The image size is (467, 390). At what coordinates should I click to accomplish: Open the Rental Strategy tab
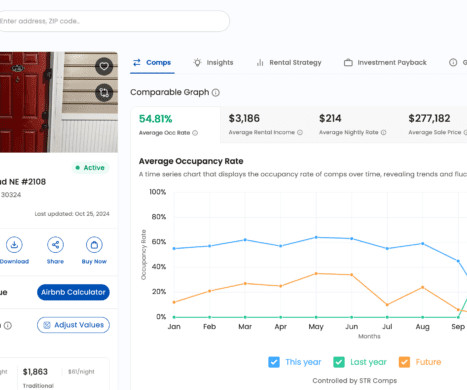[289, 62]
